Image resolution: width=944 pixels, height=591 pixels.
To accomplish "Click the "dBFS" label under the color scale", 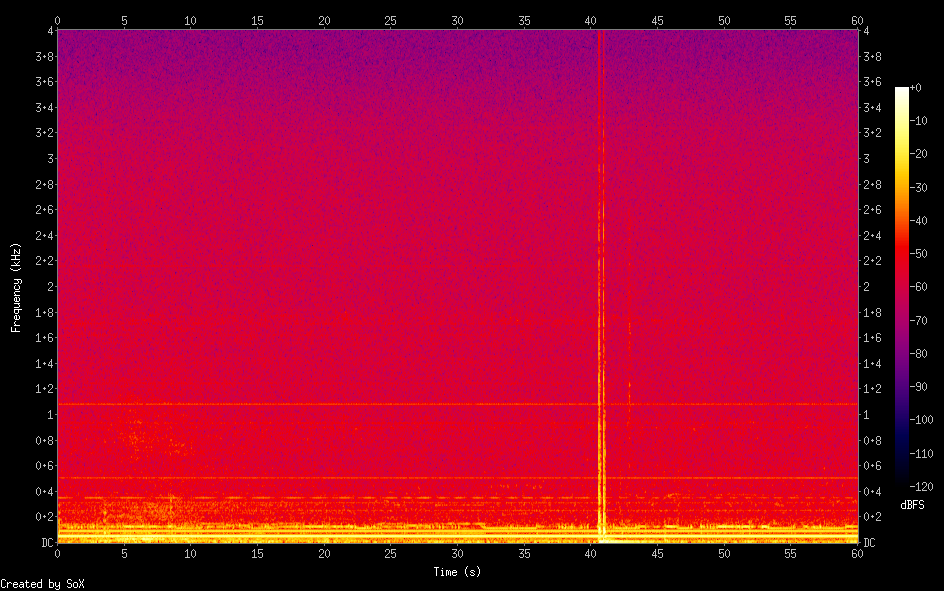I will point(912,505).
